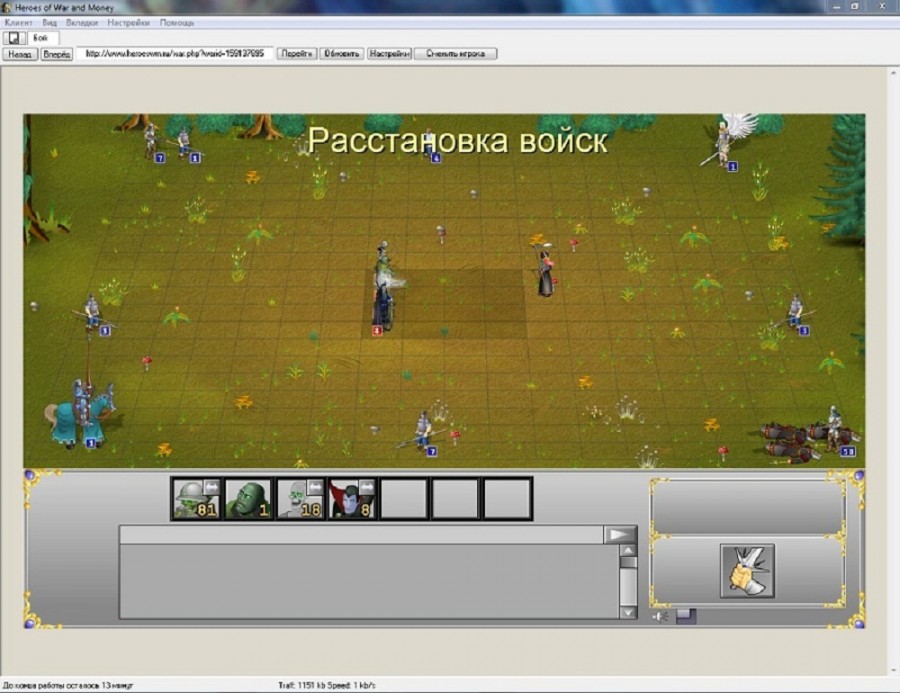The width and height of the screenshot is (900, 693).
Task: Go forward with the Вперёд button
Action: [x=57, y=54]
